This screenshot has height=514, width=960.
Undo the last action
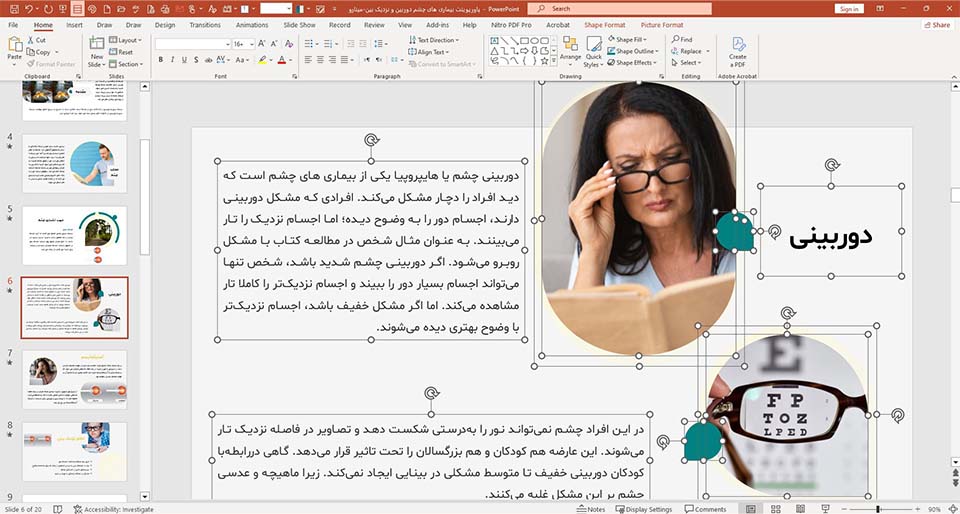tap(29, 9)
